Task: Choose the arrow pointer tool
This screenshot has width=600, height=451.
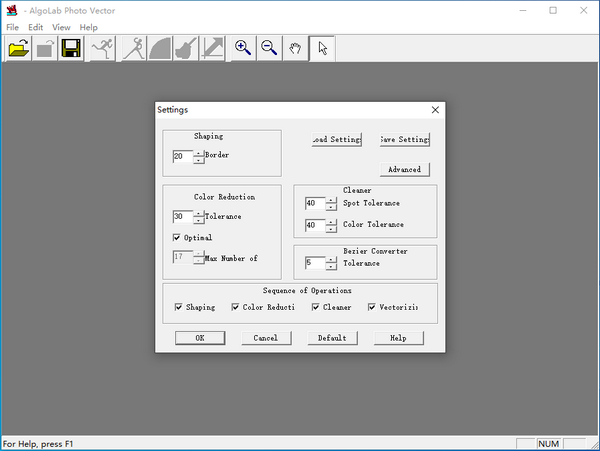Action: pyautogui.click(x=323, y=48)
